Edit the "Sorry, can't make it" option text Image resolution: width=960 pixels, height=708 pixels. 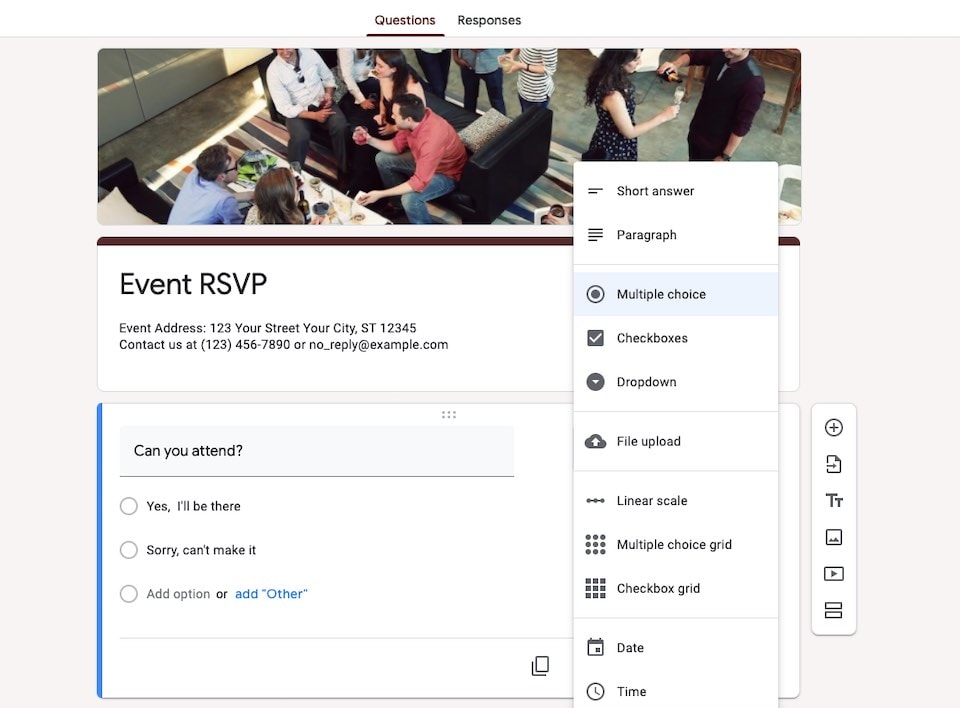(201, 550)
